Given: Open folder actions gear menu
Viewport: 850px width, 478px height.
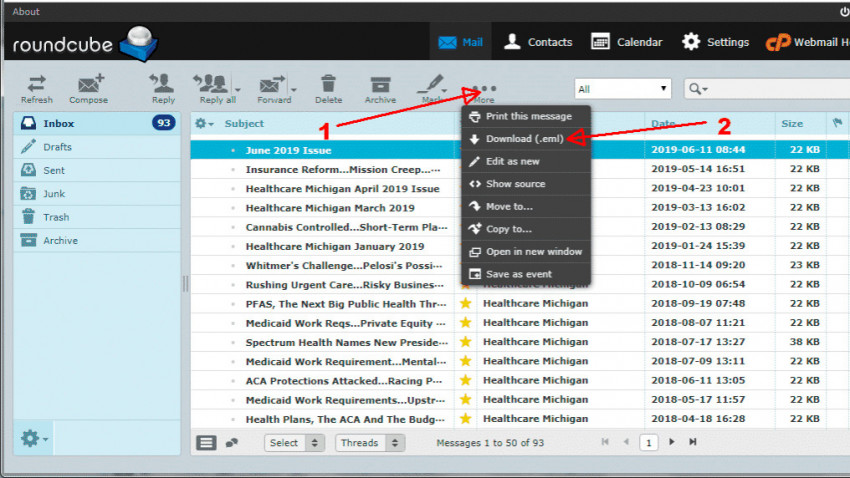Looking at the screenshot, I should point(34,438).
